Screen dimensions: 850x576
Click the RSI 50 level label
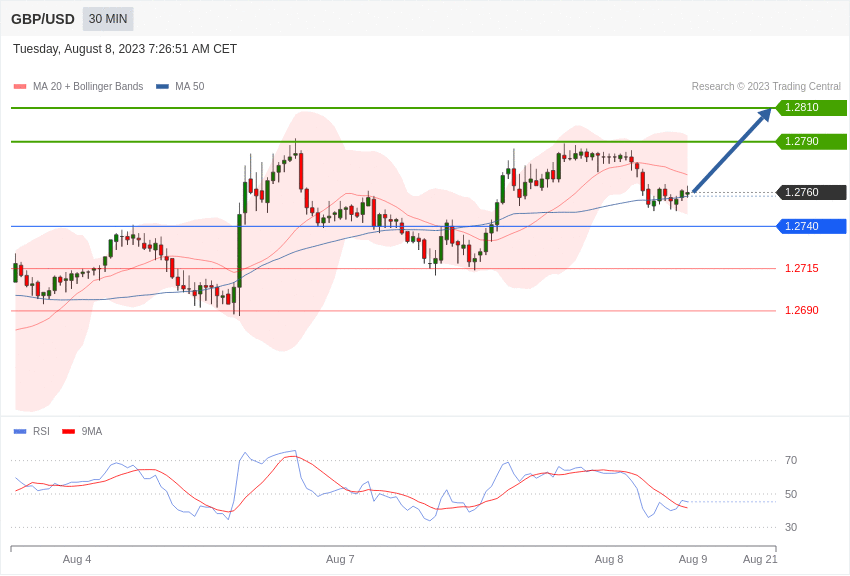coord(791,494)
